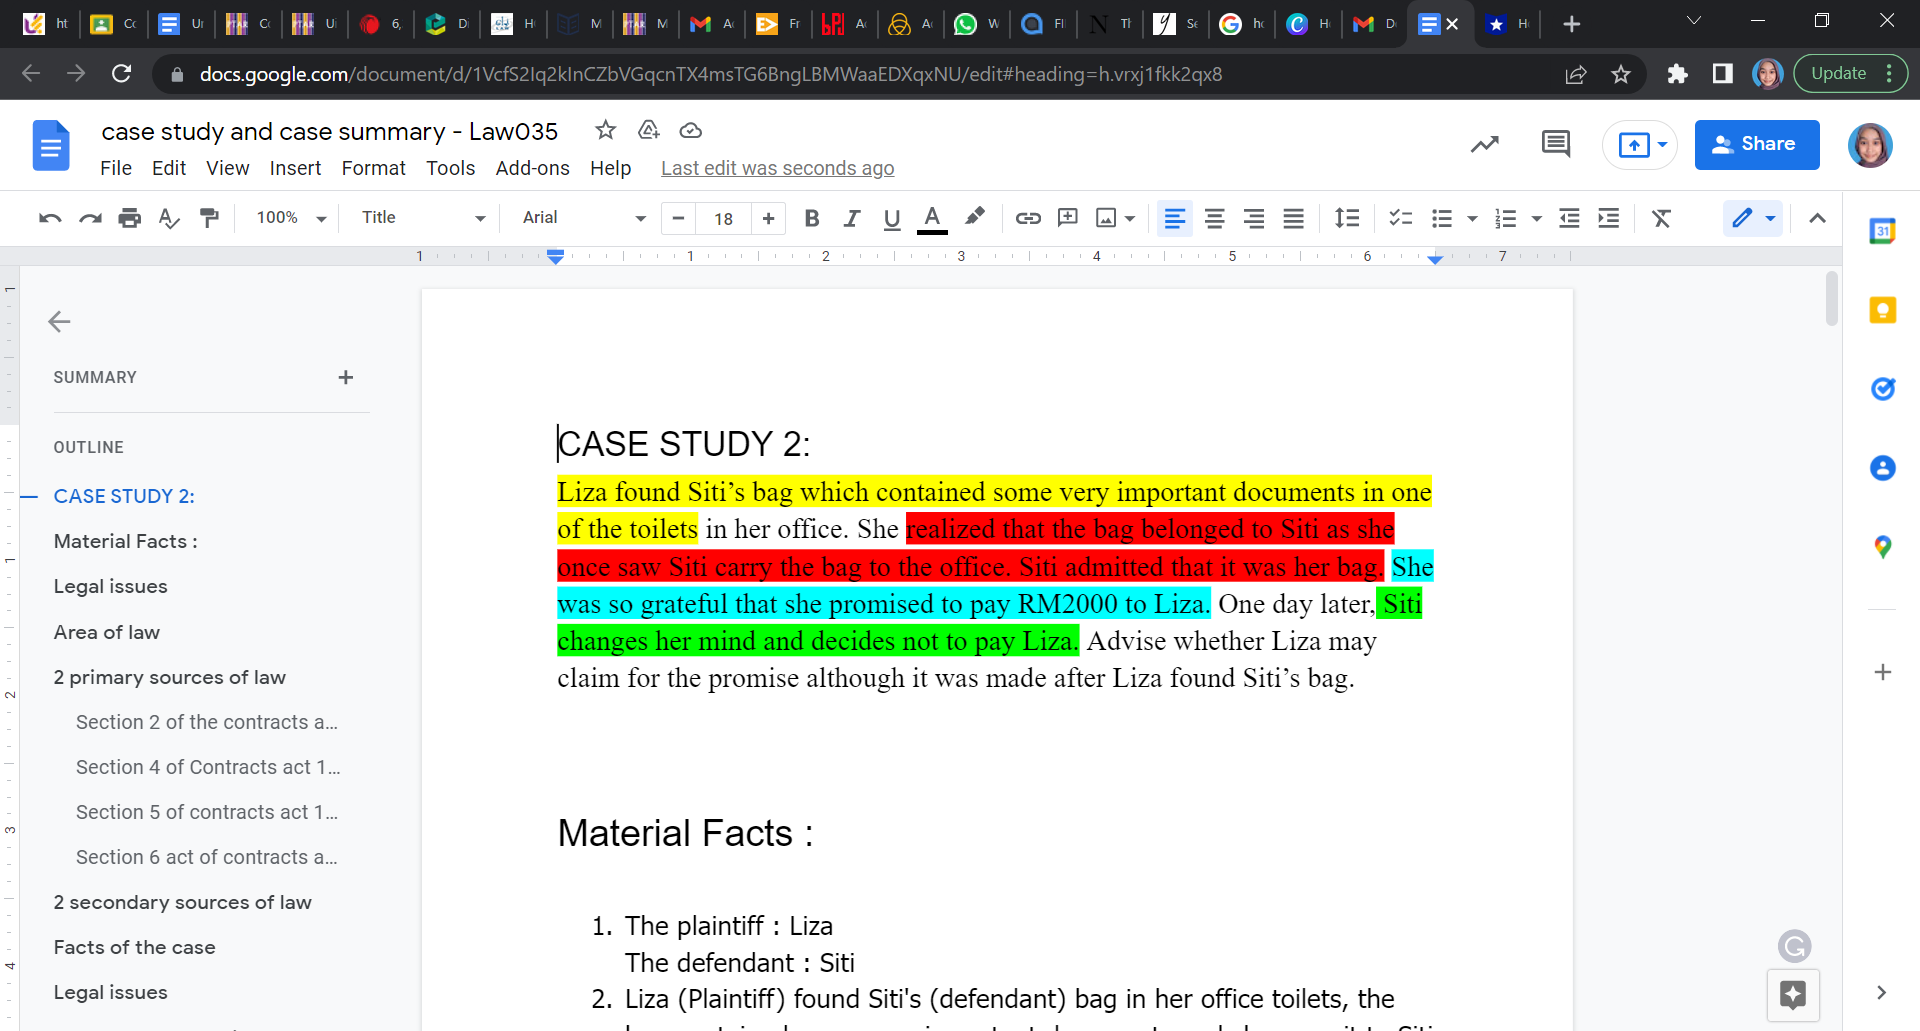Toggle bold formatting
This screenshot has width=1920, height=1031.
tap(812, 218)
